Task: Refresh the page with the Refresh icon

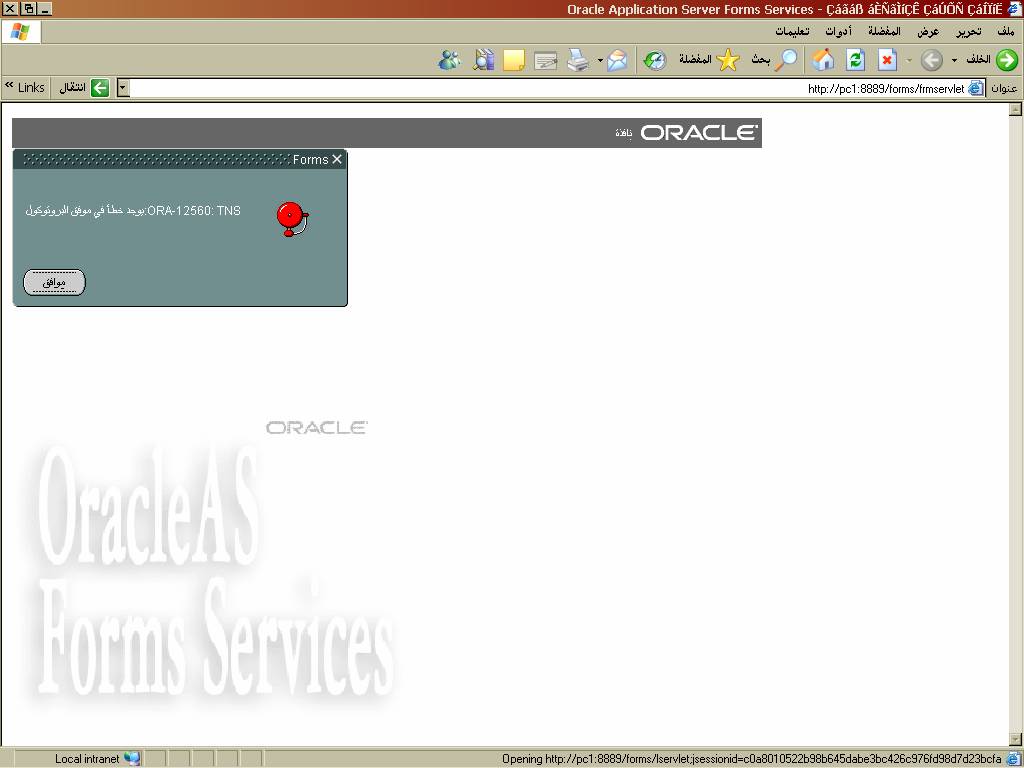Action: click(x=855, y=60)
